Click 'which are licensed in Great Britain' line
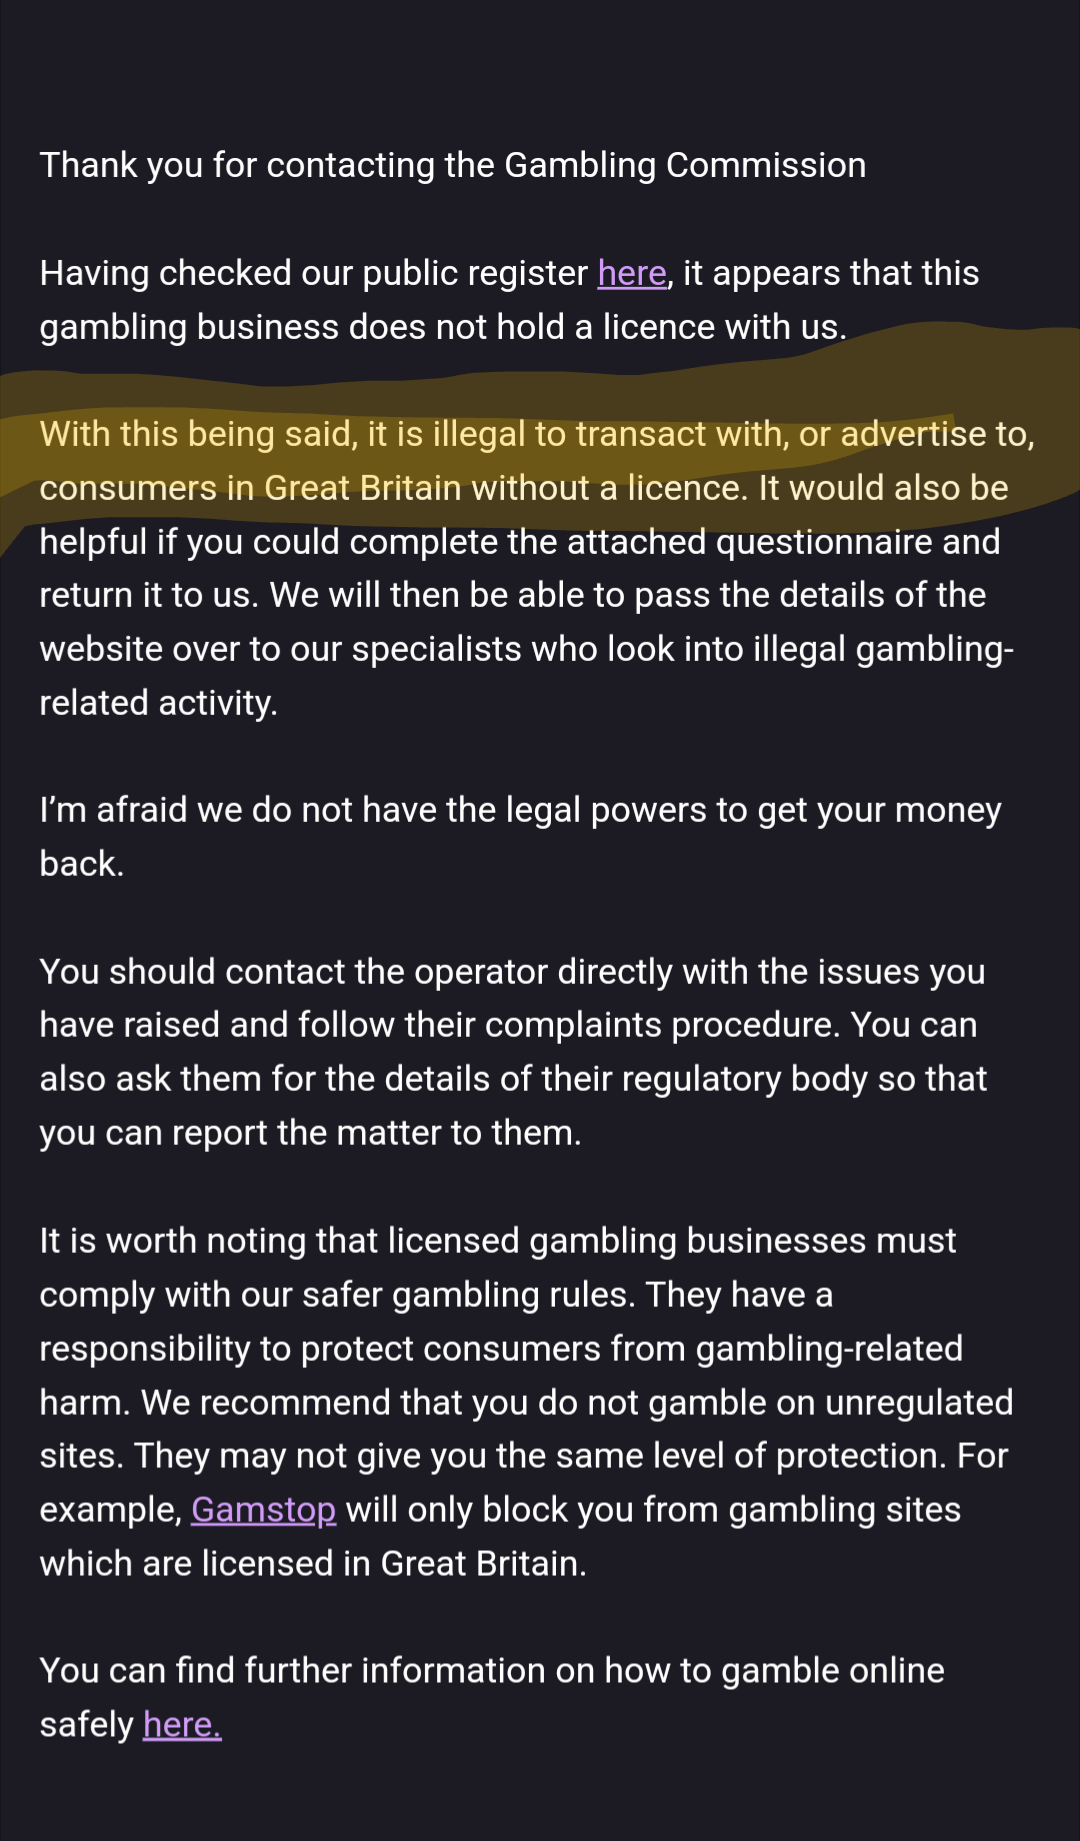 [x=312, y=1564]
